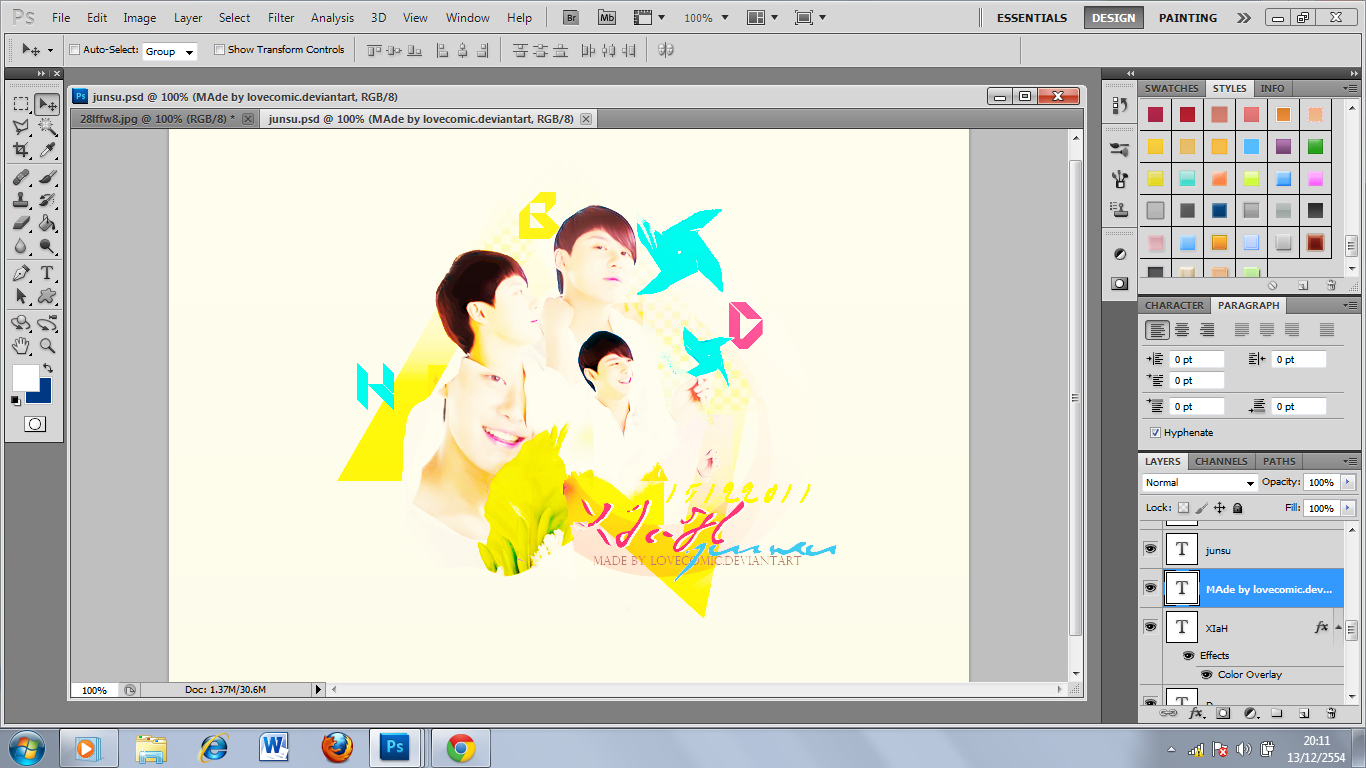Hide the Effects of the XIaH layer
This screenshot has height=768, width=1366.
coord(1188,656)
